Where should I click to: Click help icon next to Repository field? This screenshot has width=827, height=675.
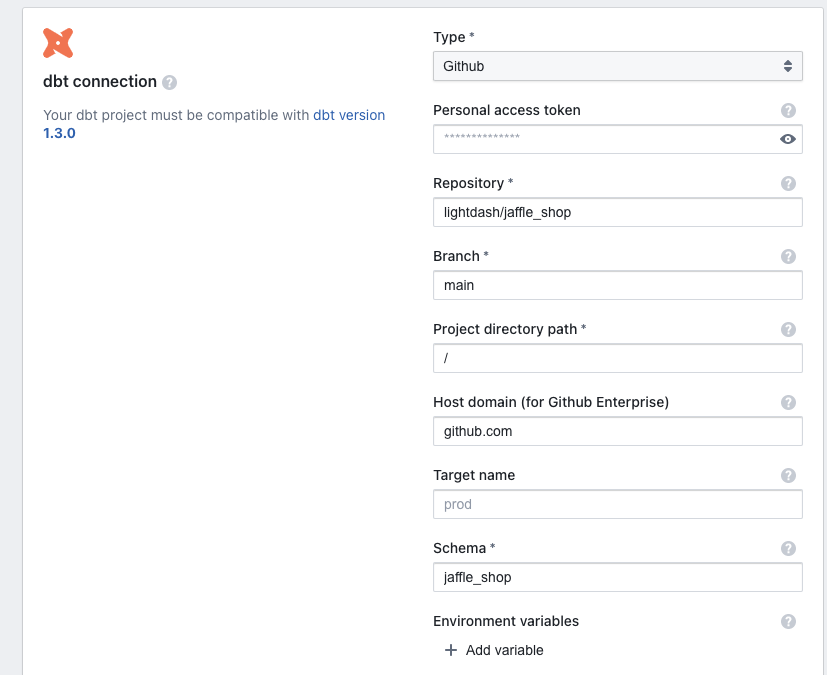pyautogui.click(x=788, y=183)
